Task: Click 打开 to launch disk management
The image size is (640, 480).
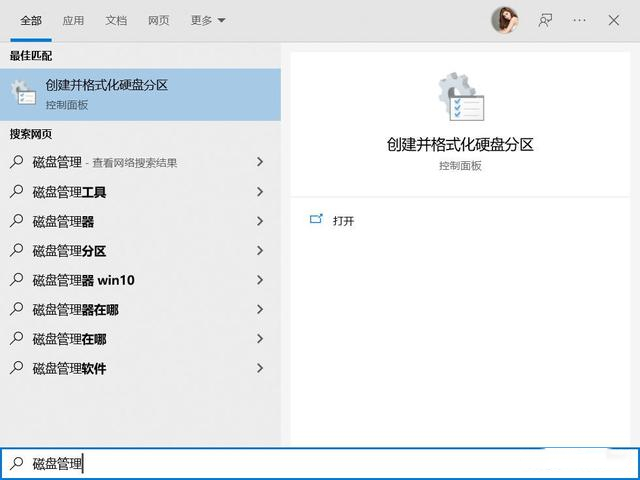Action: click(343, 221)
